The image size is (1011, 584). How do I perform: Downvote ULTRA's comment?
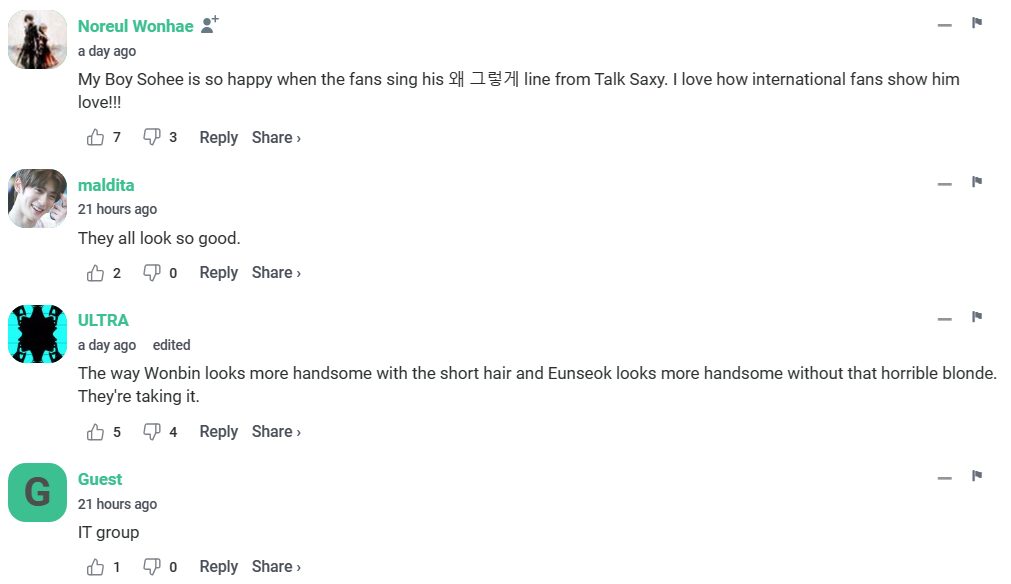pos(152,432)
